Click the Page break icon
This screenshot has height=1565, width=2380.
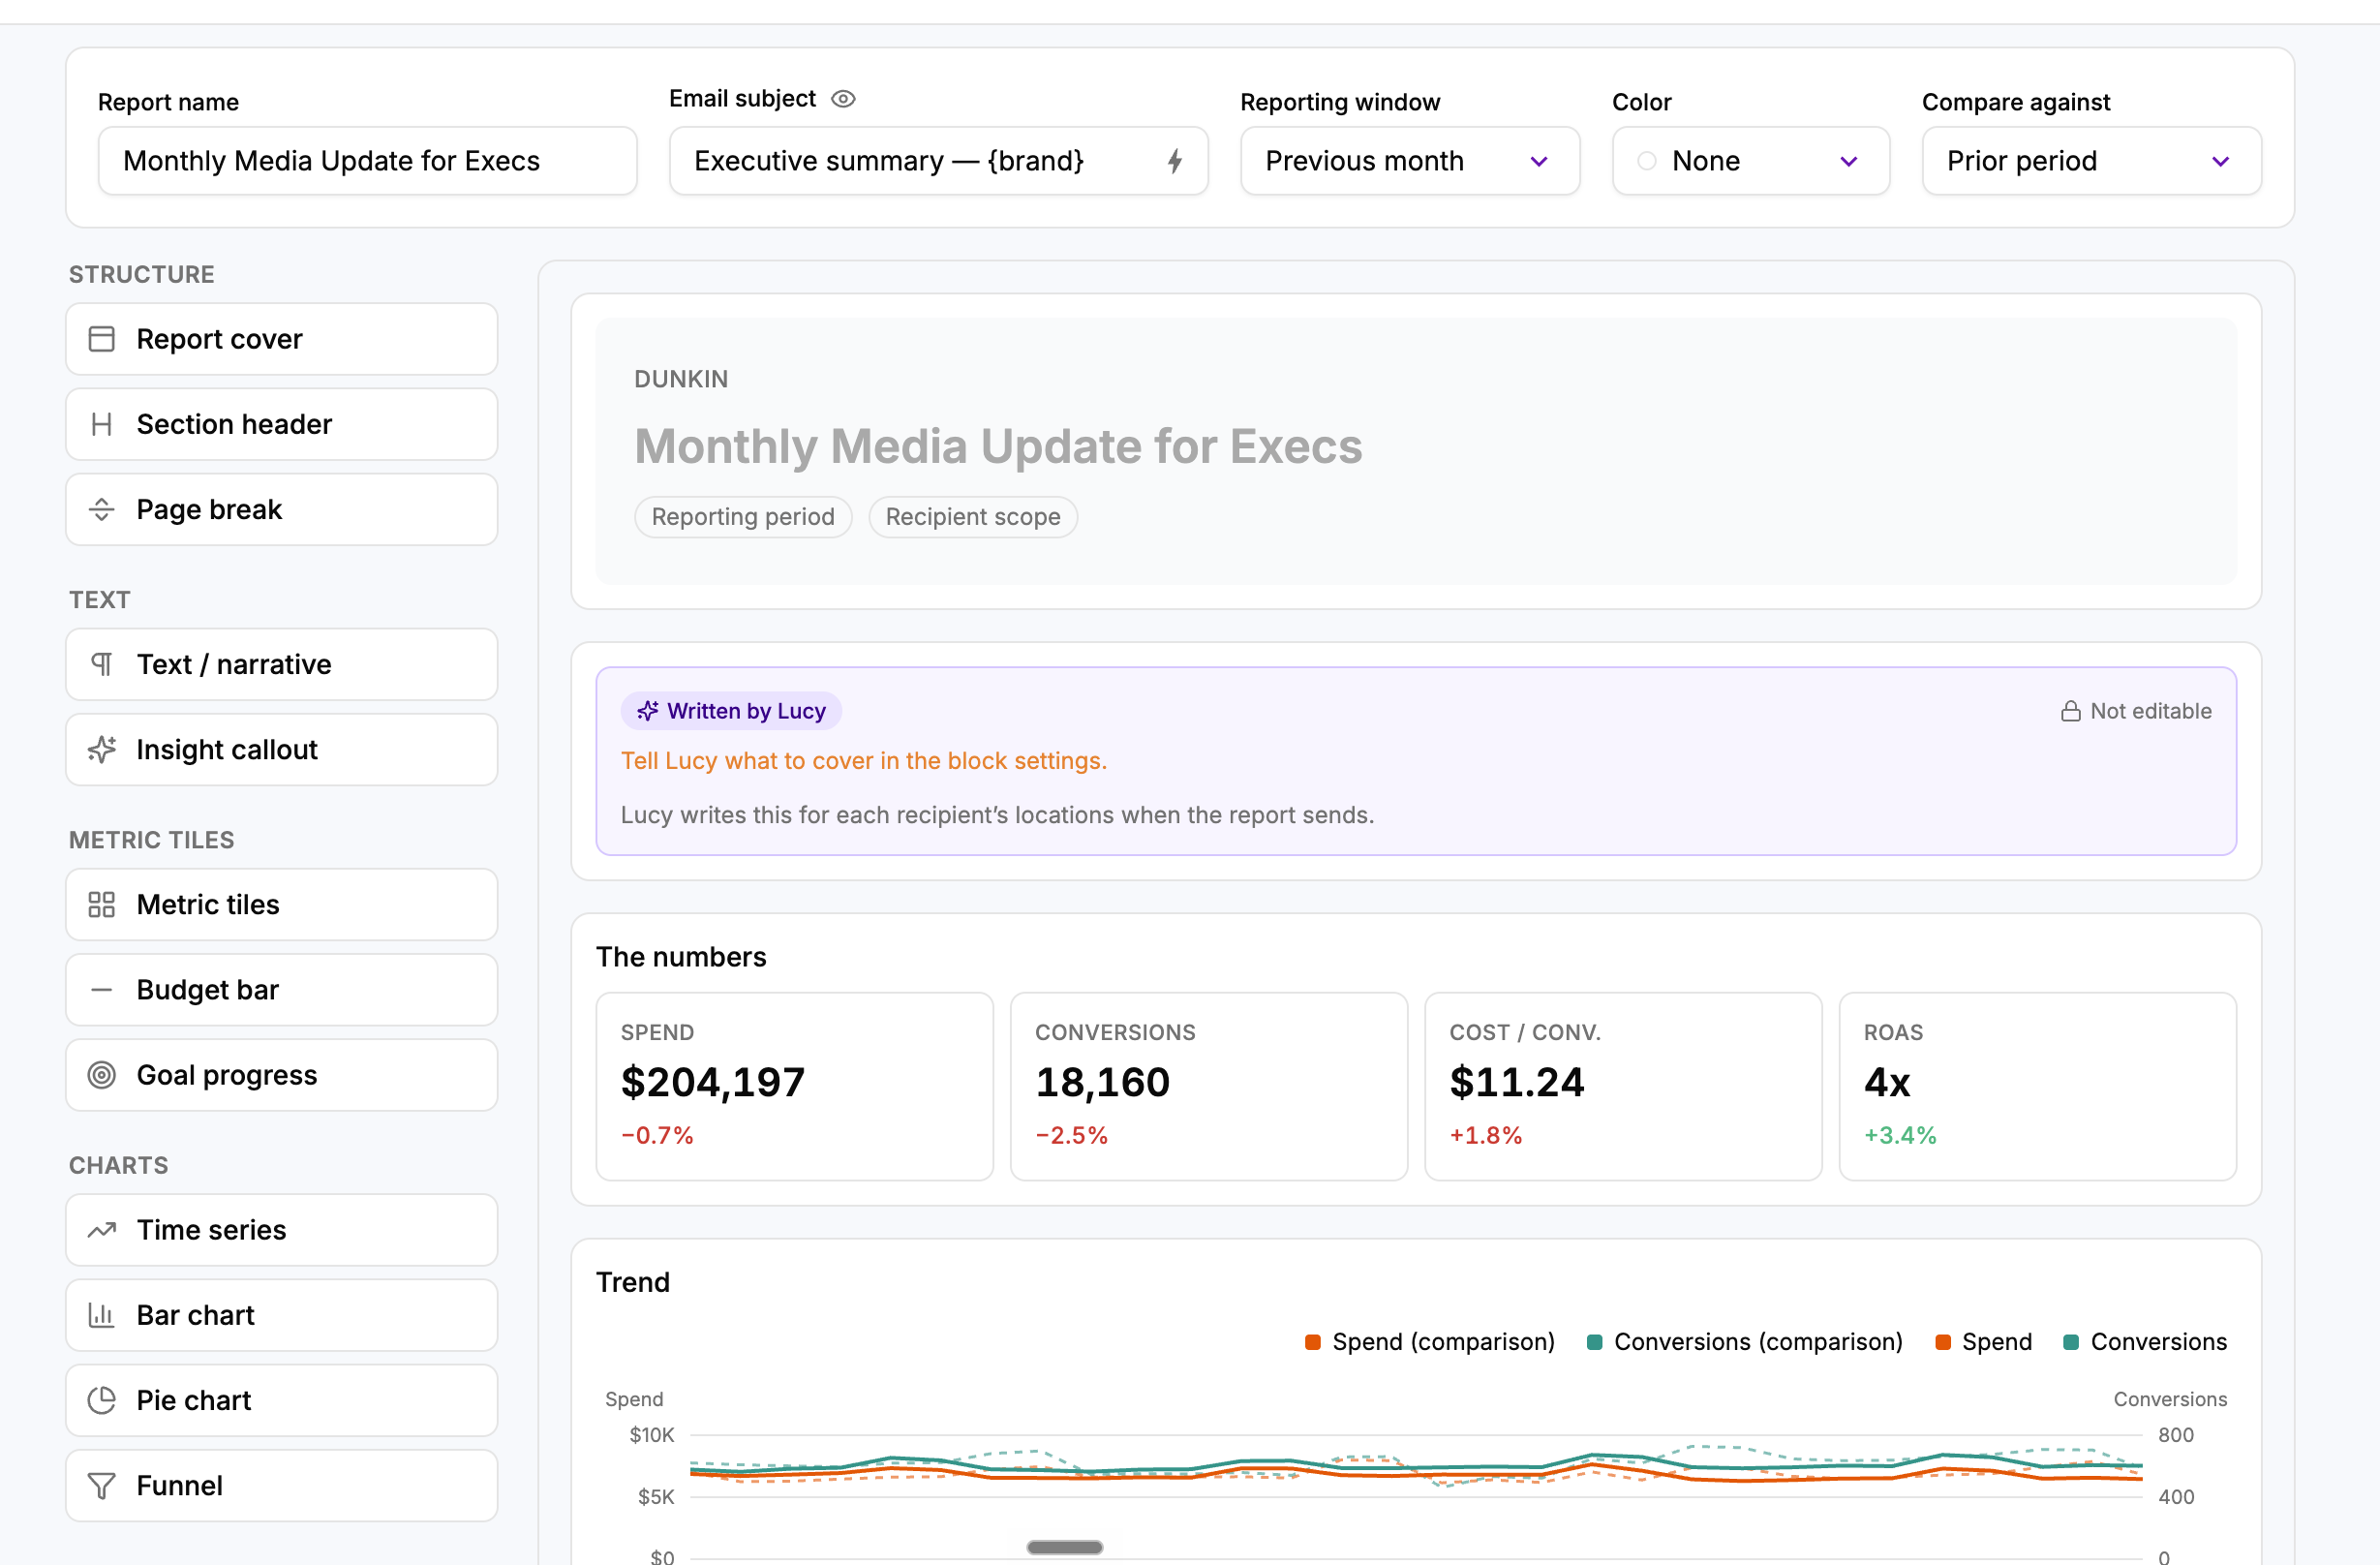click(x=102, y=509)
